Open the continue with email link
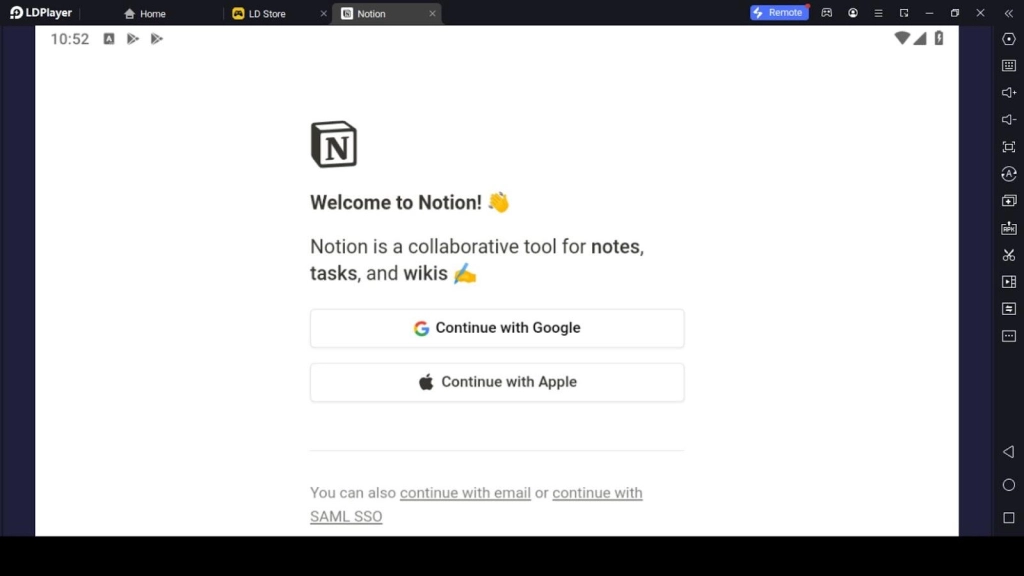This screenshot has width=1024, height=576. [x=465, y=493]
